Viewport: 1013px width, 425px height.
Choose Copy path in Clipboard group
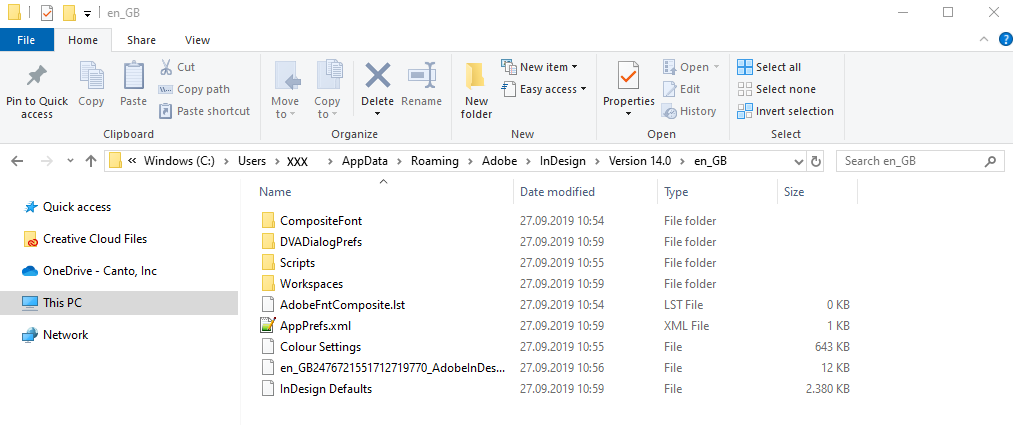pos(194,89)
